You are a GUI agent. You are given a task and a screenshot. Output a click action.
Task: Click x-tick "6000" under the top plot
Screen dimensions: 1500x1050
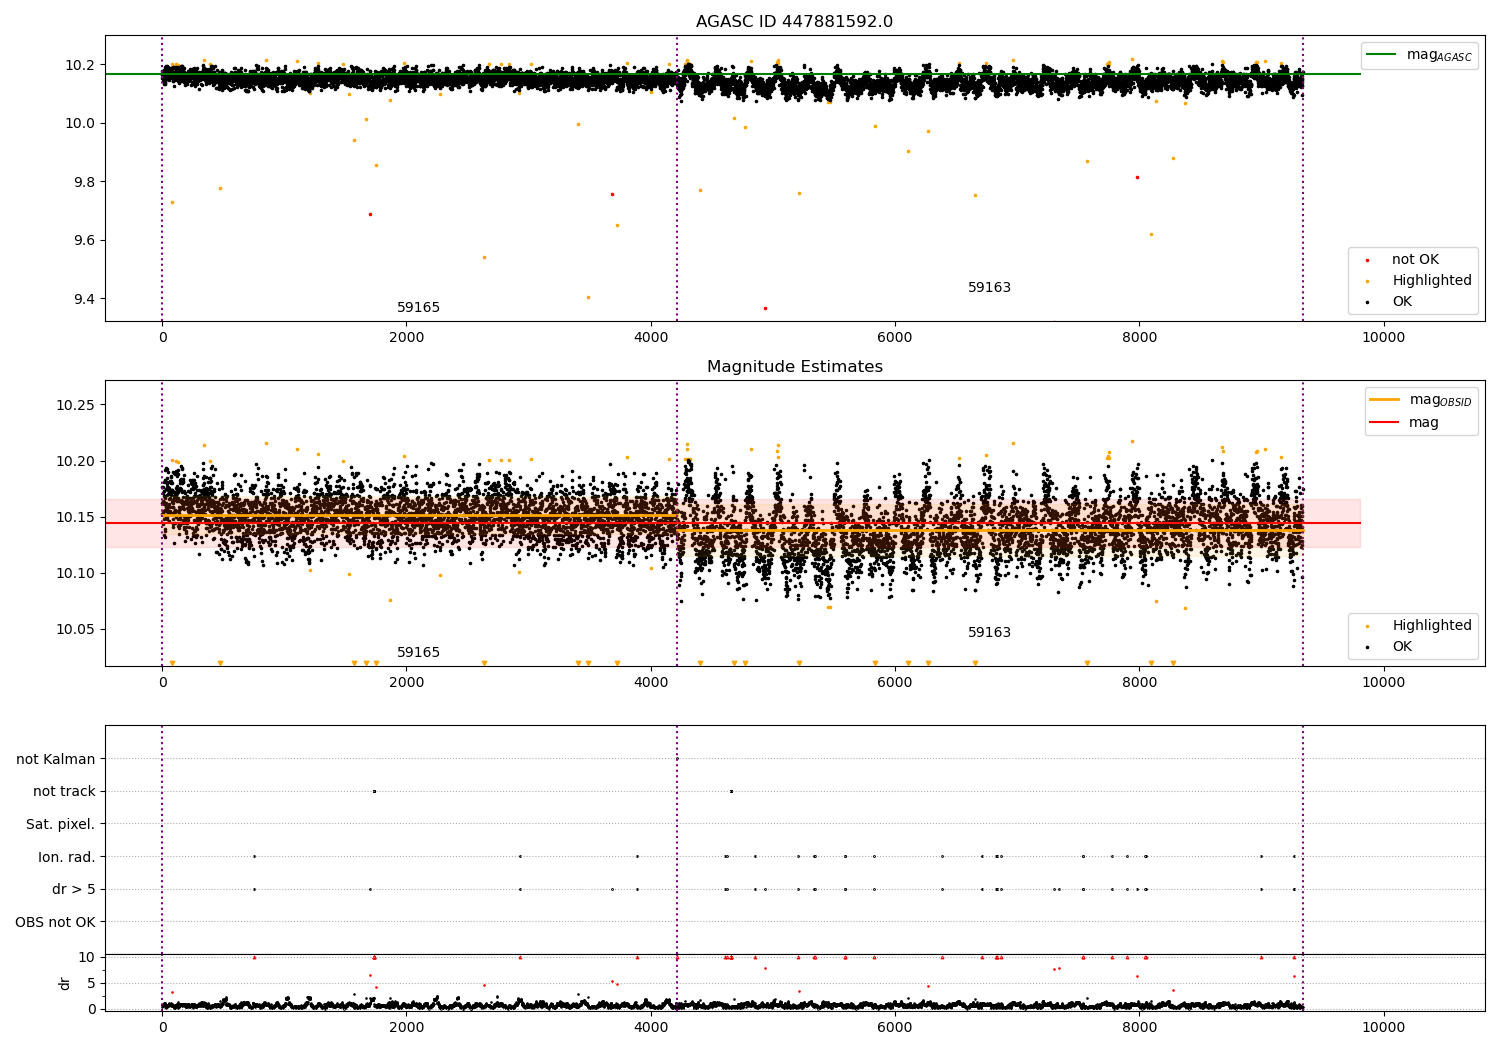pos(895,338)
